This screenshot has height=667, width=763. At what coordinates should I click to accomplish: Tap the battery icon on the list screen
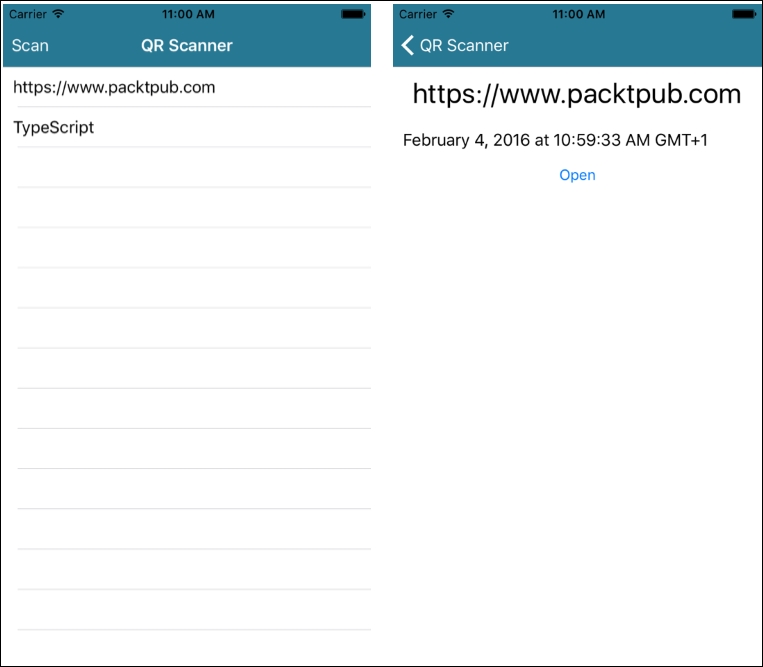(x=353, y=14)
